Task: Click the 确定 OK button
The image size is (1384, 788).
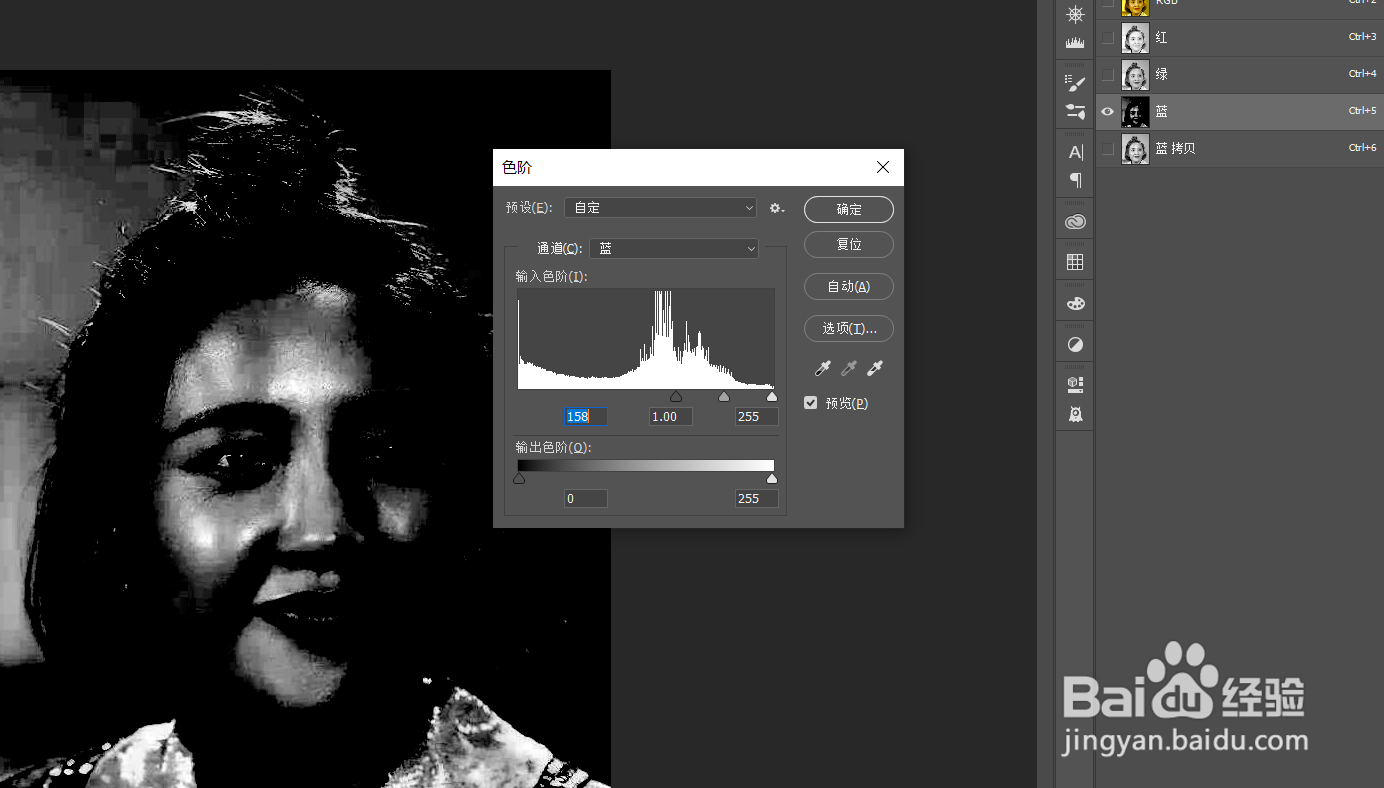Action: (849, 209)
